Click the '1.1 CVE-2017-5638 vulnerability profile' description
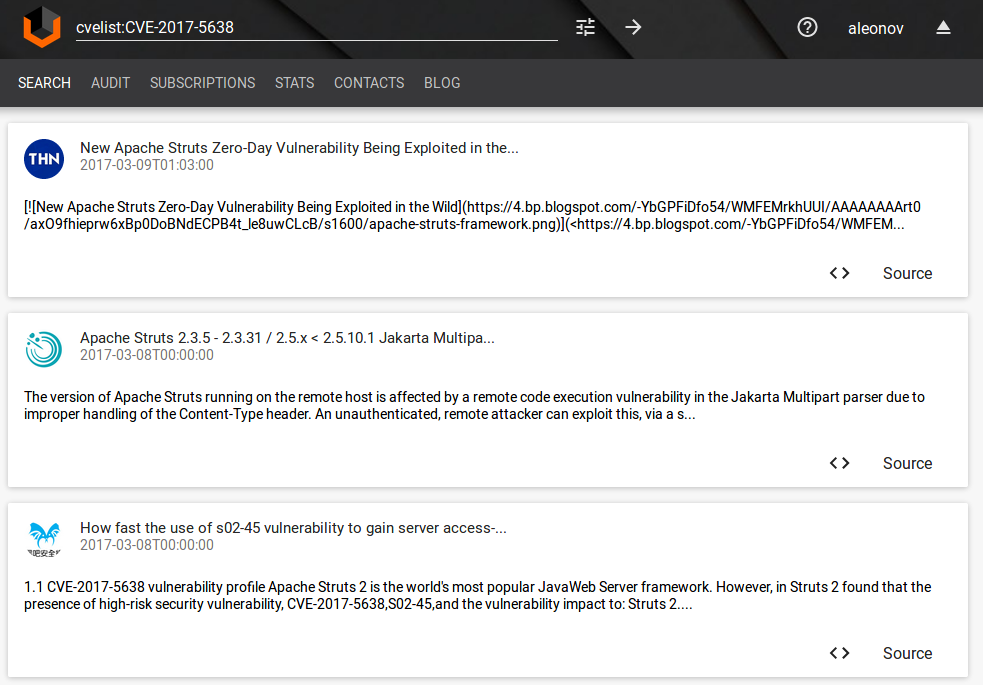Viewport: 983px width, 685px height. [x=478, y=595]
